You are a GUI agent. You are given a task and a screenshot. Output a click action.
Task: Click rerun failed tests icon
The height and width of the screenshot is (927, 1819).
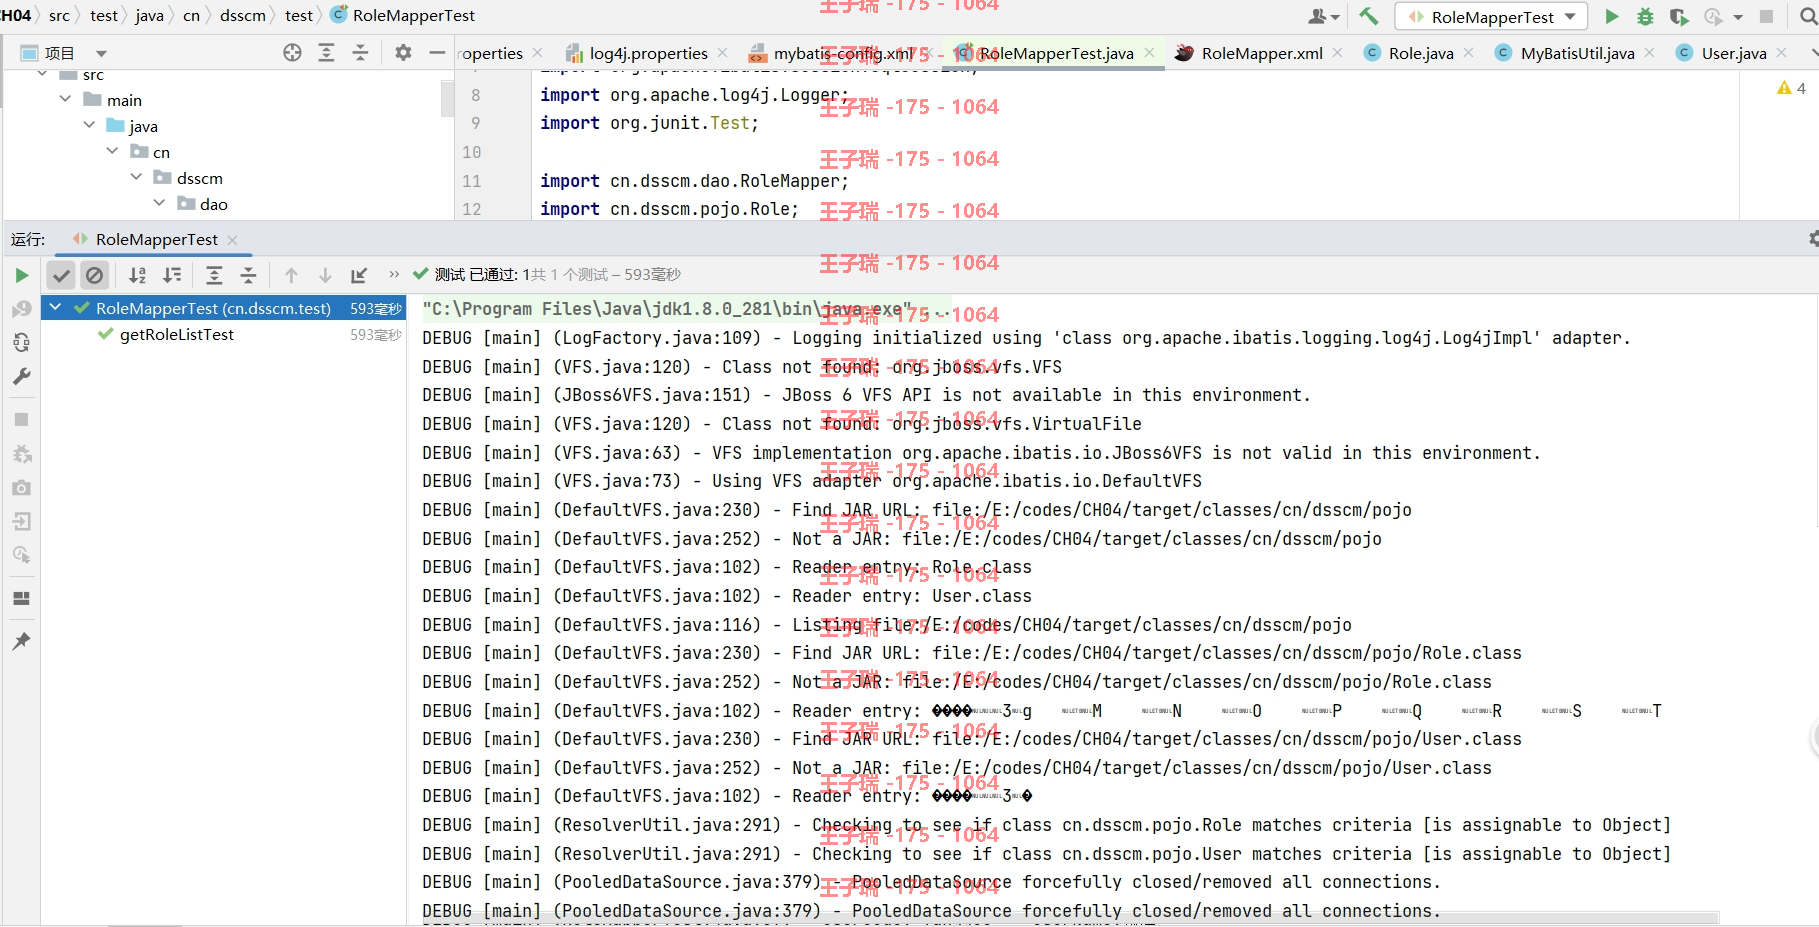[22, 309]
